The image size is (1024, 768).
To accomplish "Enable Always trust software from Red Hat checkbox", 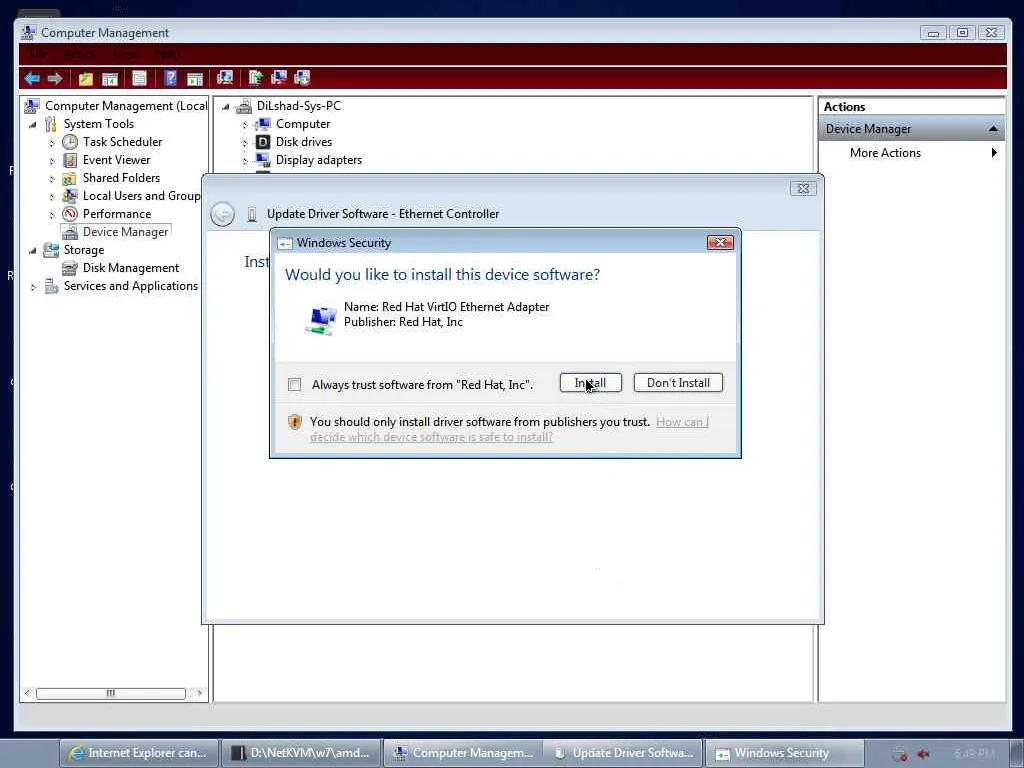I will pos(295,385).
